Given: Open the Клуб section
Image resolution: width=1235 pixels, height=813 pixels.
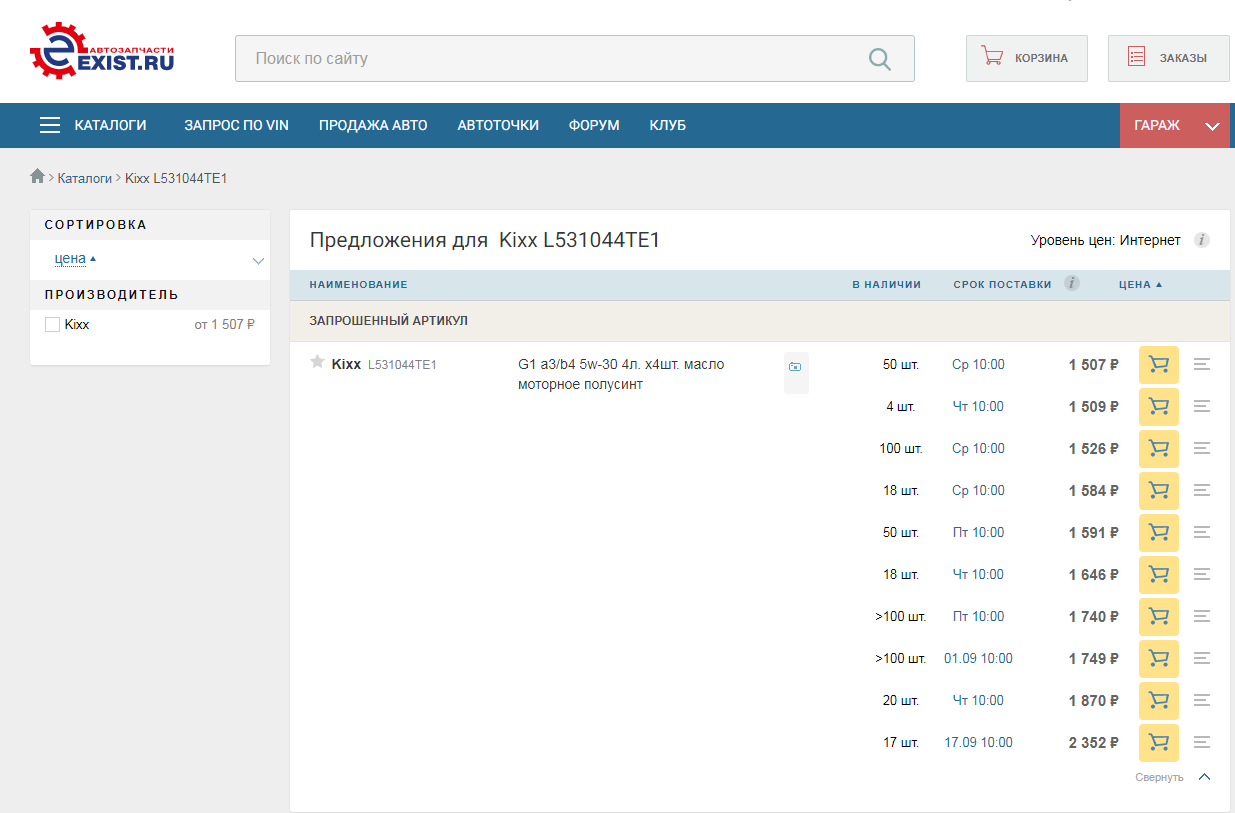Looking at the screenshot, I should click(x=667, y=125).
